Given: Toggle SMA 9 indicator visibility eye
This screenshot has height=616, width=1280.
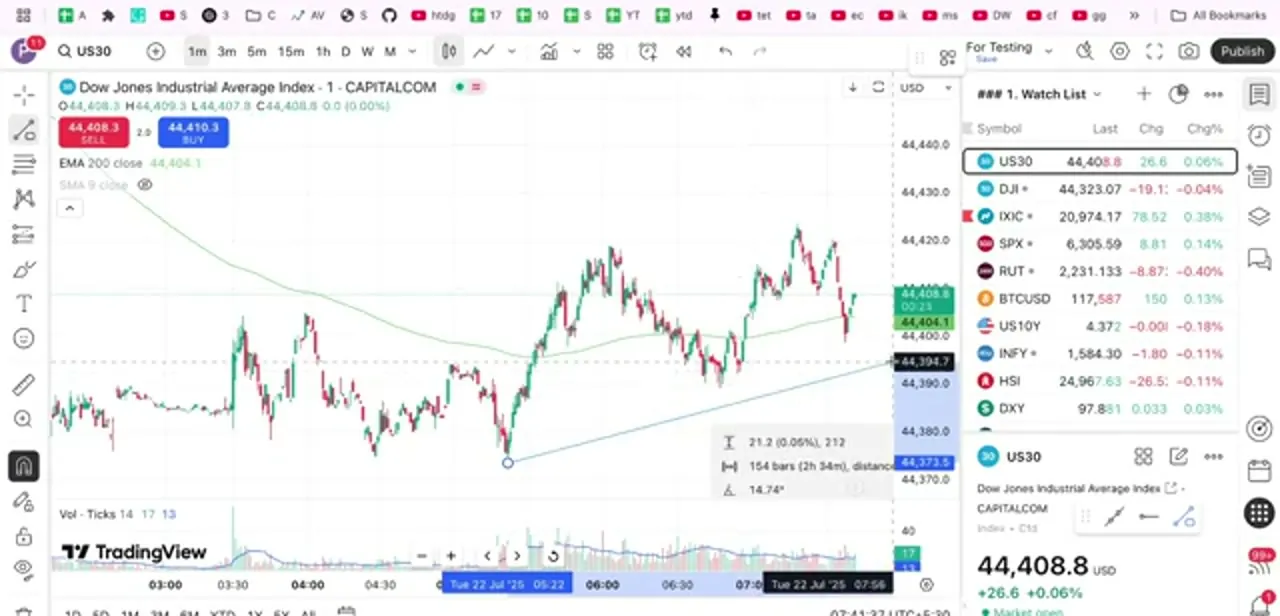Looking at the screenshot, I should click(145, 185).
